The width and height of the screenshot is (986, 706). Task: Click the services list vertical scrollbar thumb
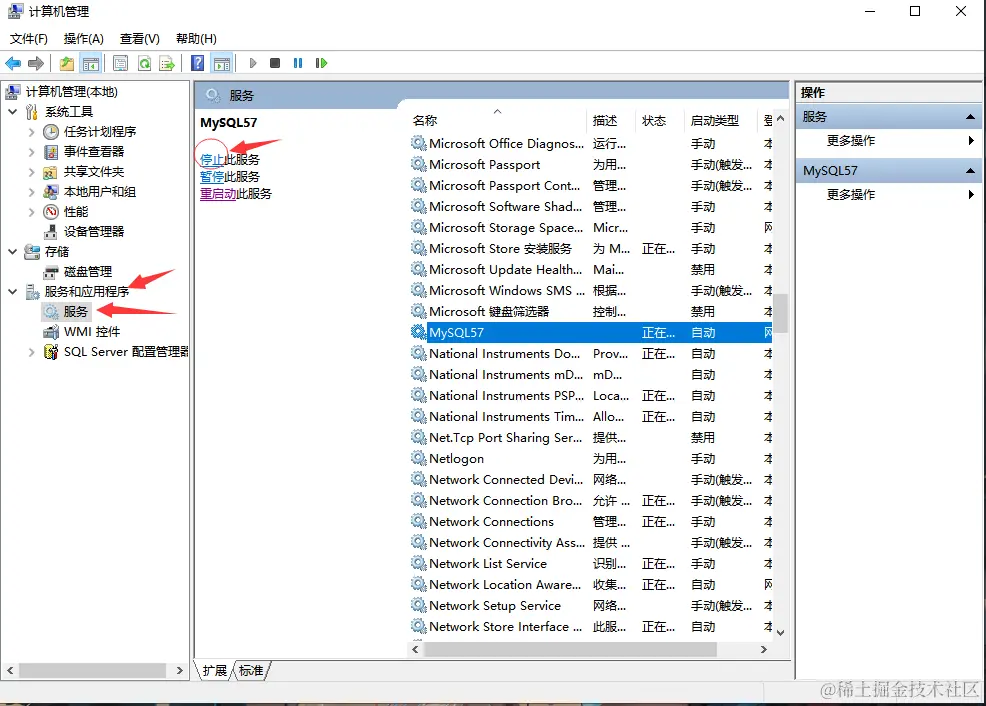pyautogui.click(x=780, y=313)
